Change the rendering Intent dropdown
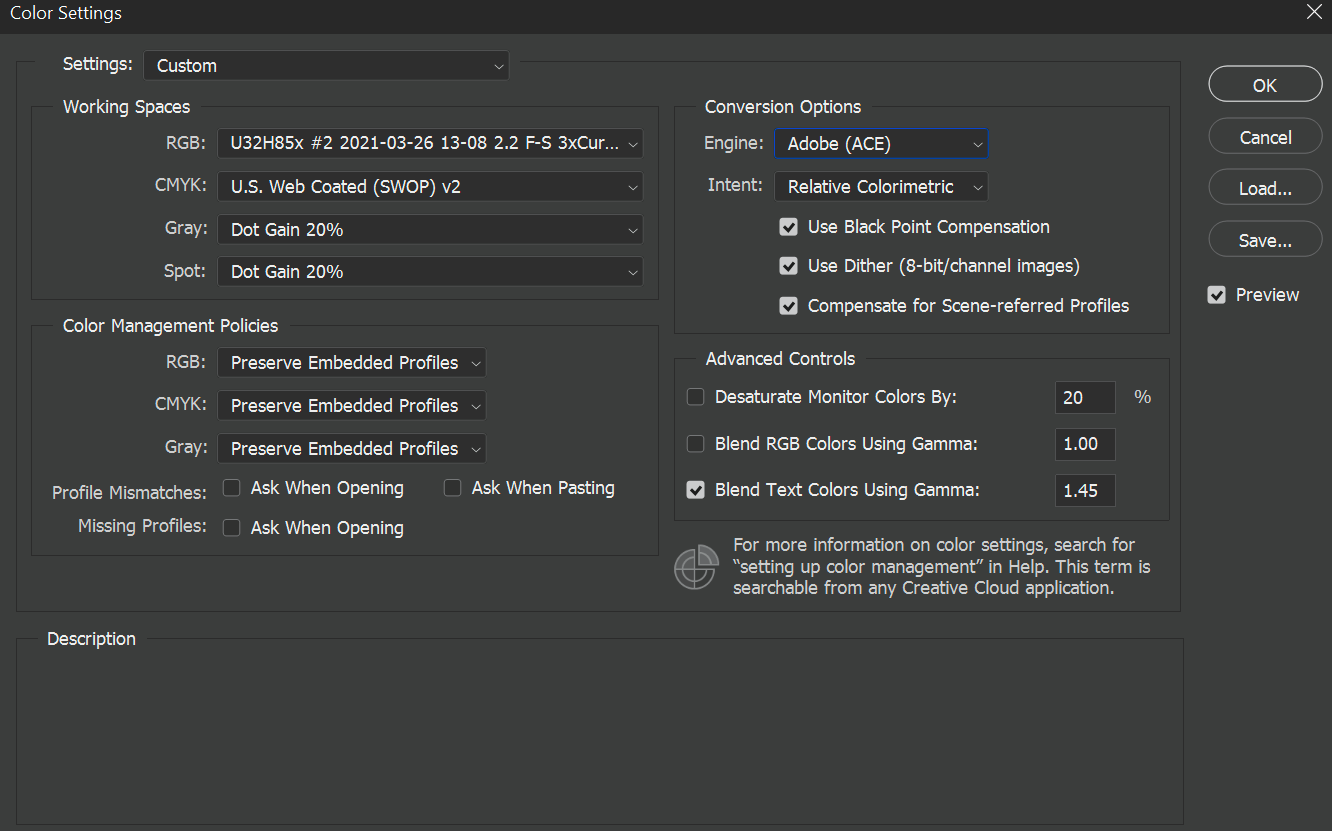1332x831 pixels. 881,186
